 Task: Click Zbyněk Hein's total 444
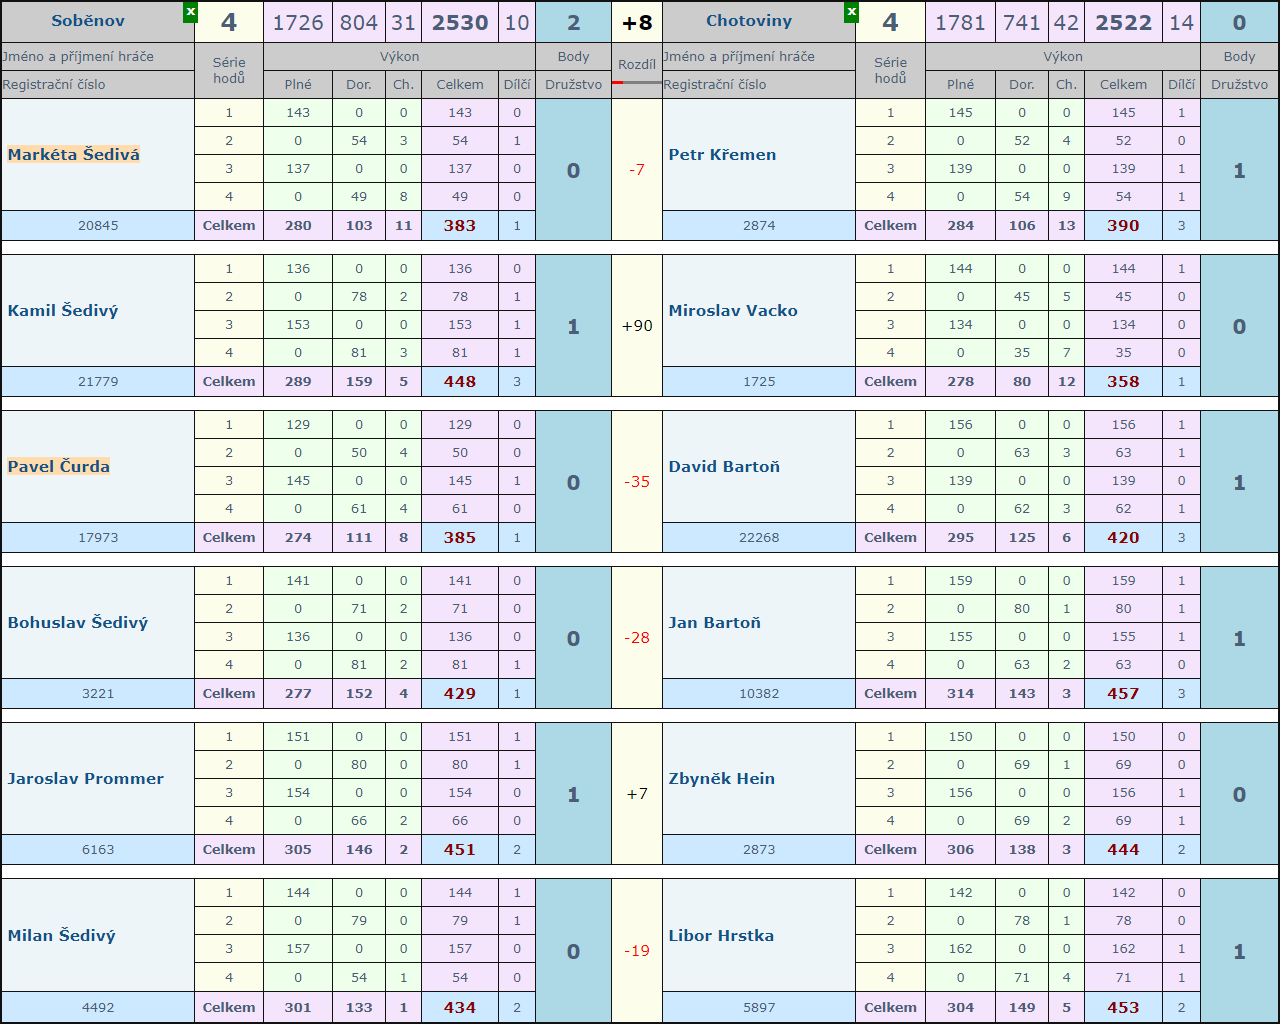pyautogui.click(x=1123, y=849)
